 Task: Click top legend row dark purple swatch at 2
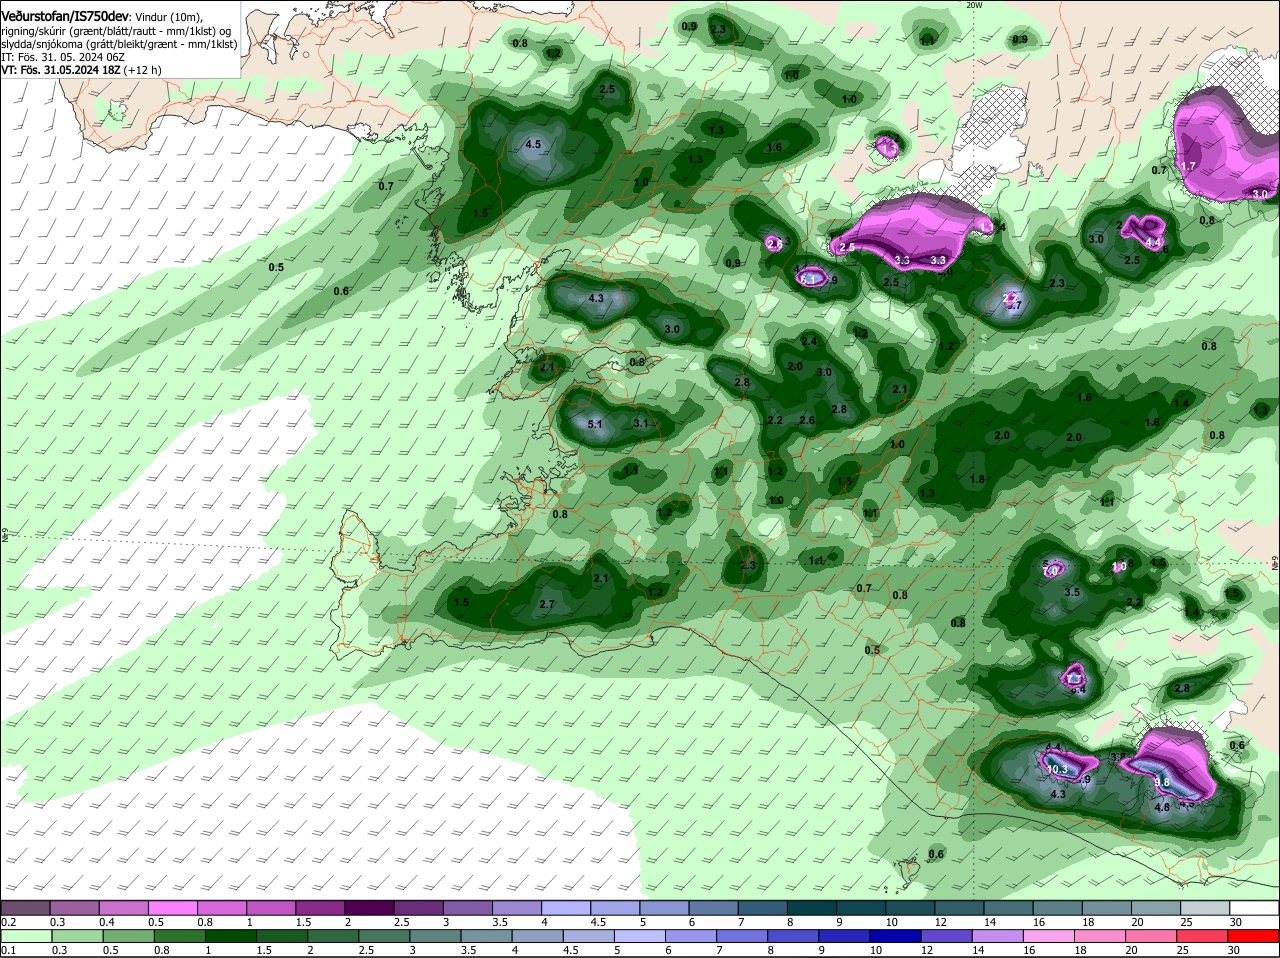pos(369,907)
